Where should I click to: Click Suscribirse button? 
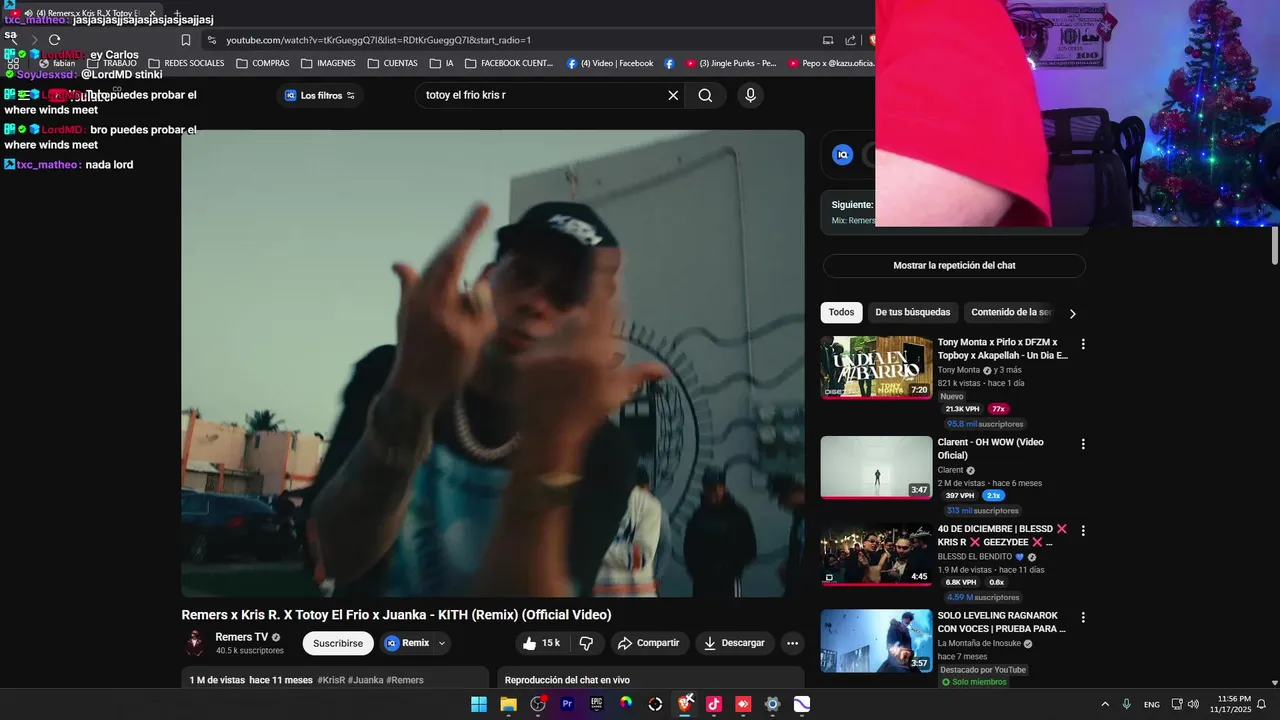click(338, 643)
